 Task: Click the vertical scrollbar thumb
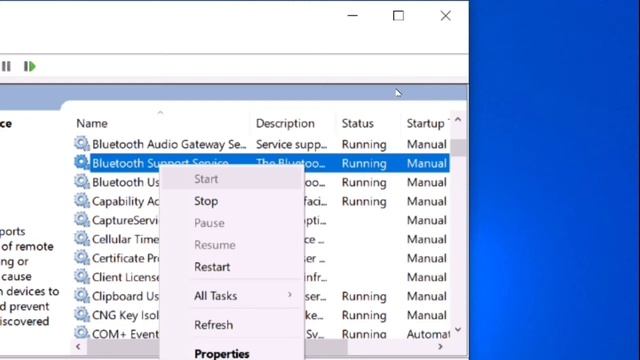coord(458,147)
